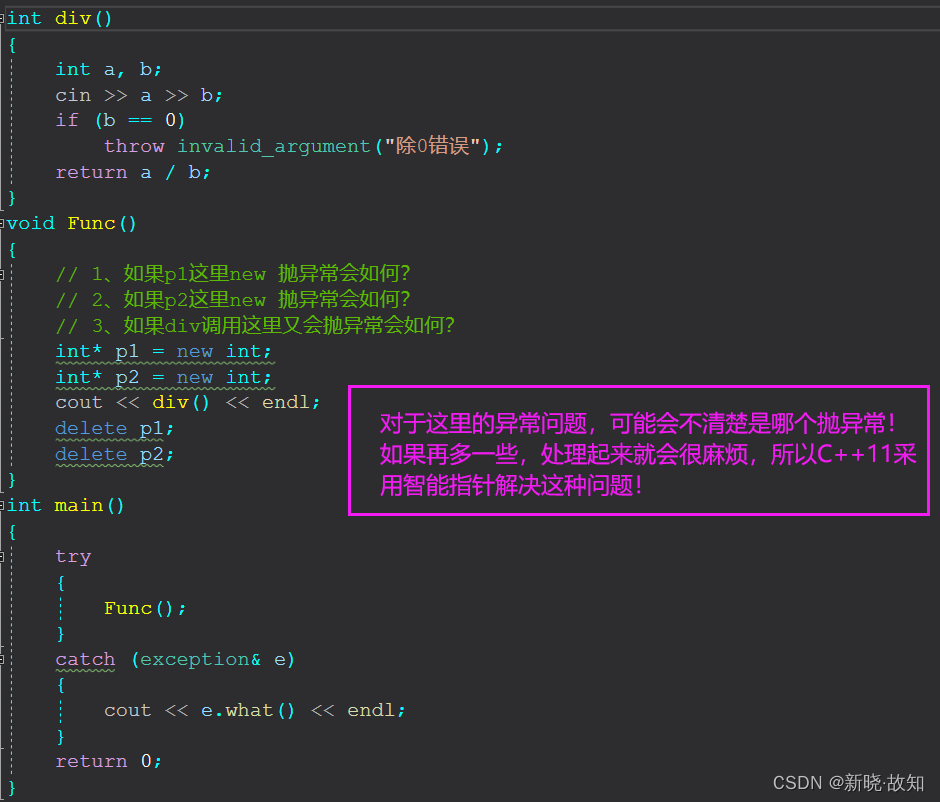
Task: Click the line 'int* p2 = new int;'
Action: (164, 378)
